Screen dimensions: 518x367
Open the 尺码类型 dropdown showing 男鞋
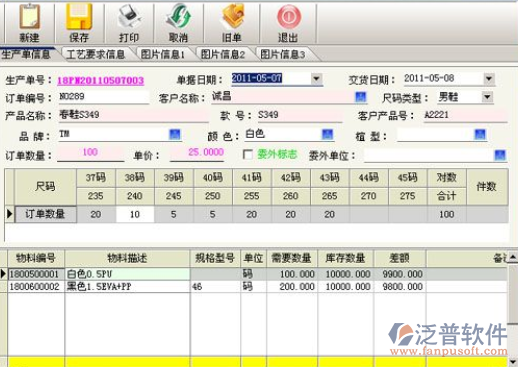(x=487, y=97)
